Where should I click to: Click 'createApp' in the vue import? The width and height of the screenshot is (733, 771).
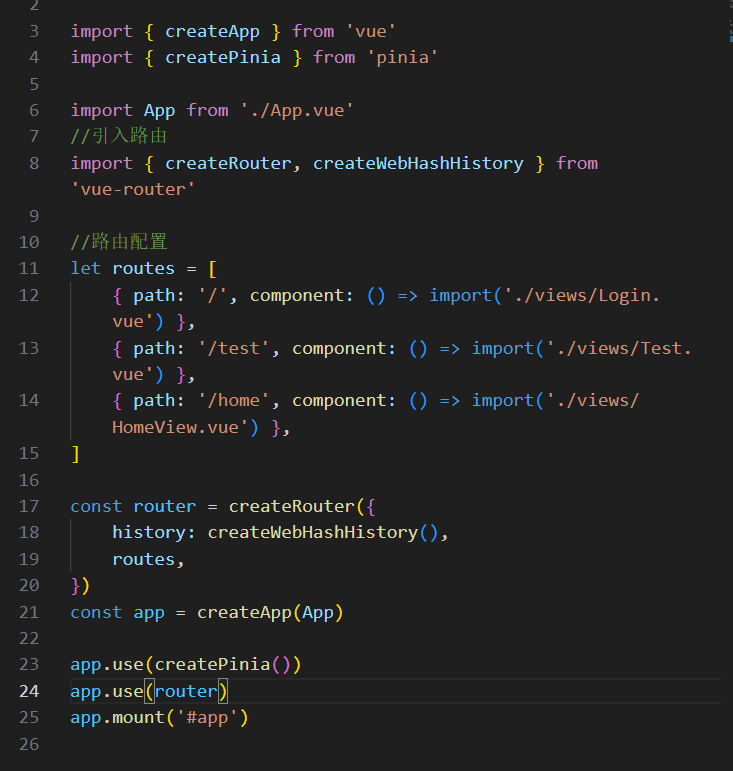coord(212,32)
